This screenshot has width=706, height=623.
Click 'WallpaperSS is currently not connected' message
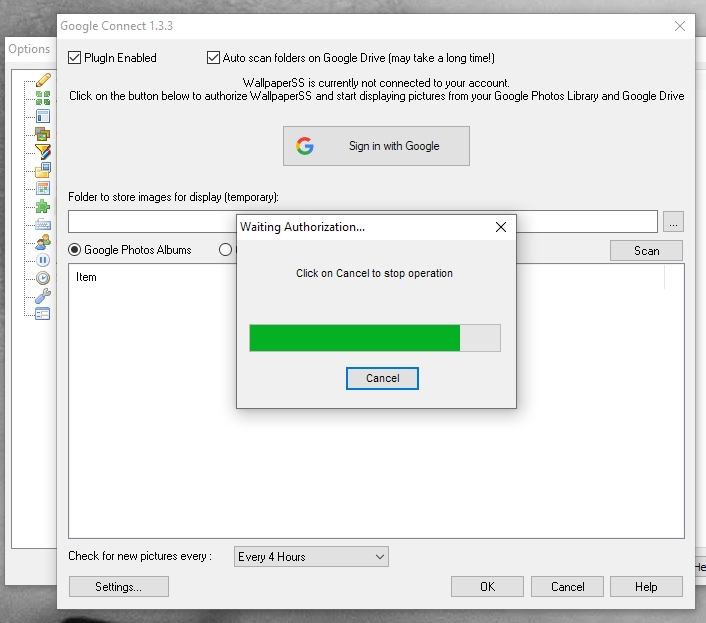pyautogui.click(x=376, y=83)
